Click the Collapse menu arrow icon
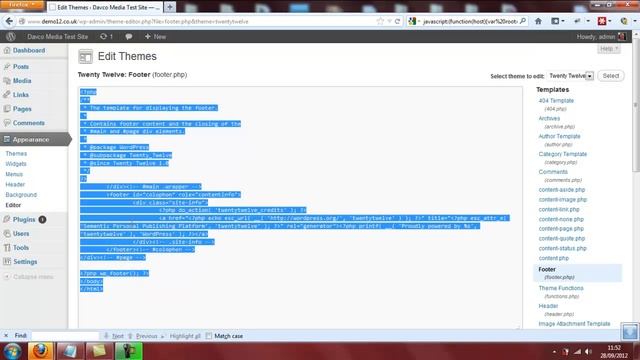The height and width of the screenshot is (360, 640). (x=7, y=277)
